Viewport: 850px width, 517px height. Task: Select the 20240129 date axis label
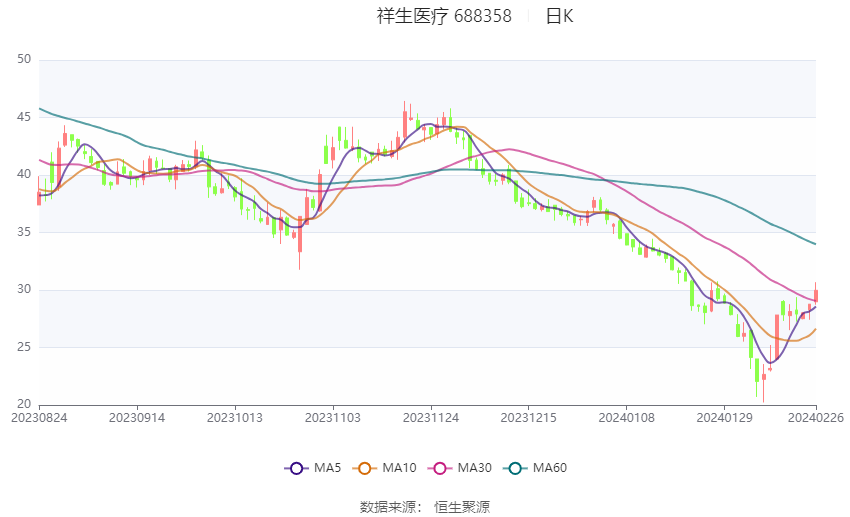[x=724, y=418]
